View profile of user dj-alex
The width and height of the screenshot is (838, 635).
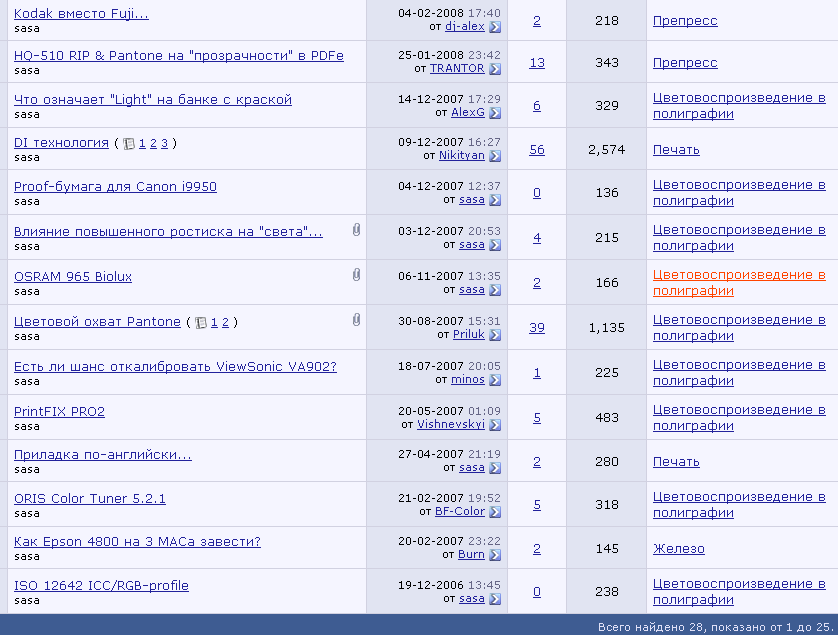pos(465,26)
